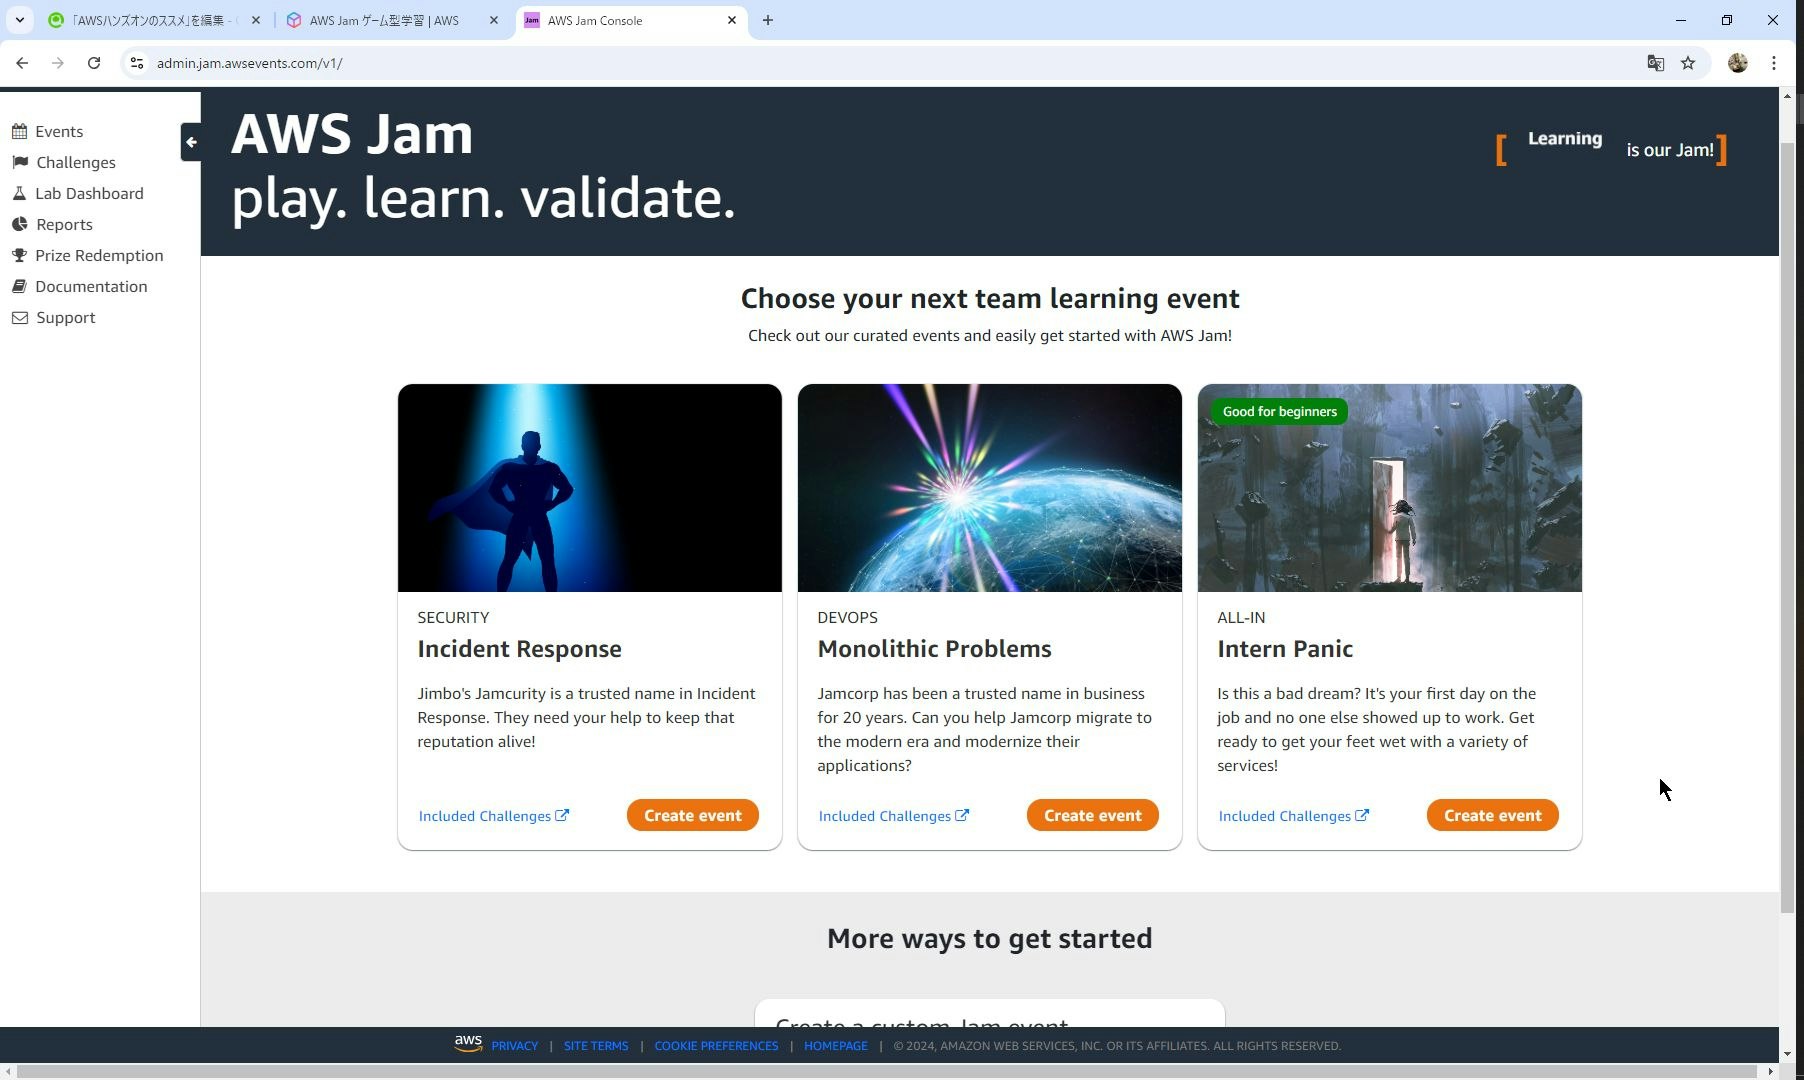View site information icon in address bar
This screenshot has width=1804, height=1080.
(137, 63)
